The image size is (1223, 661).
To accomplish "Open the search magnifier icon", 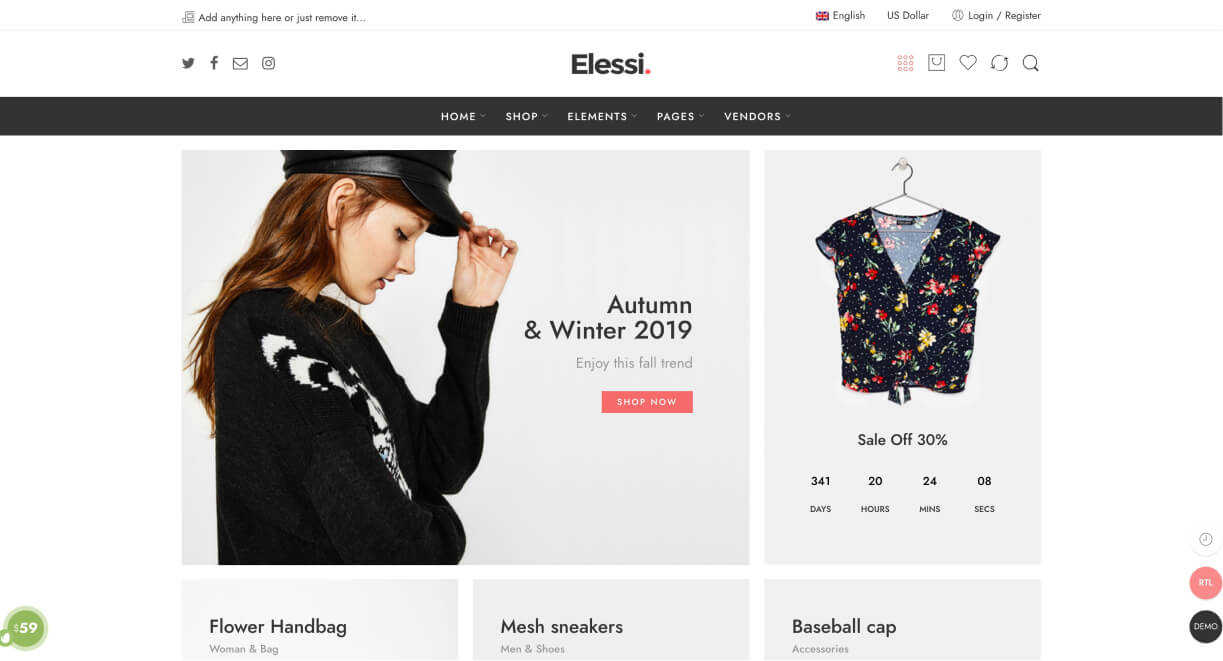I will pyautogui.click(x=1030, y=63).
